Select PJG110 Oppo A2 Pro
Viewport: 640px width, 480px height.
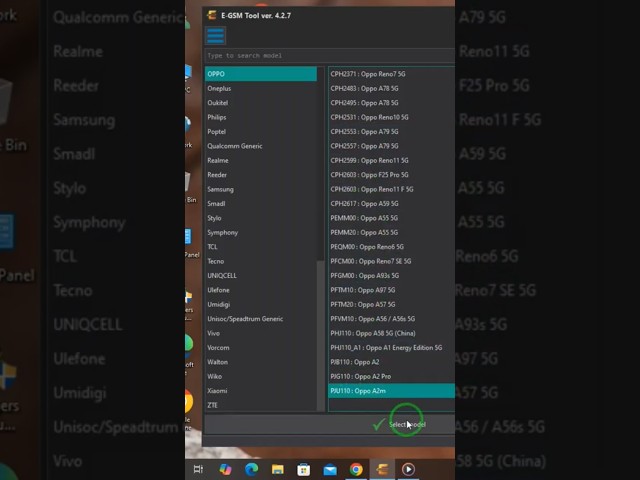click(x=391, y=376)
